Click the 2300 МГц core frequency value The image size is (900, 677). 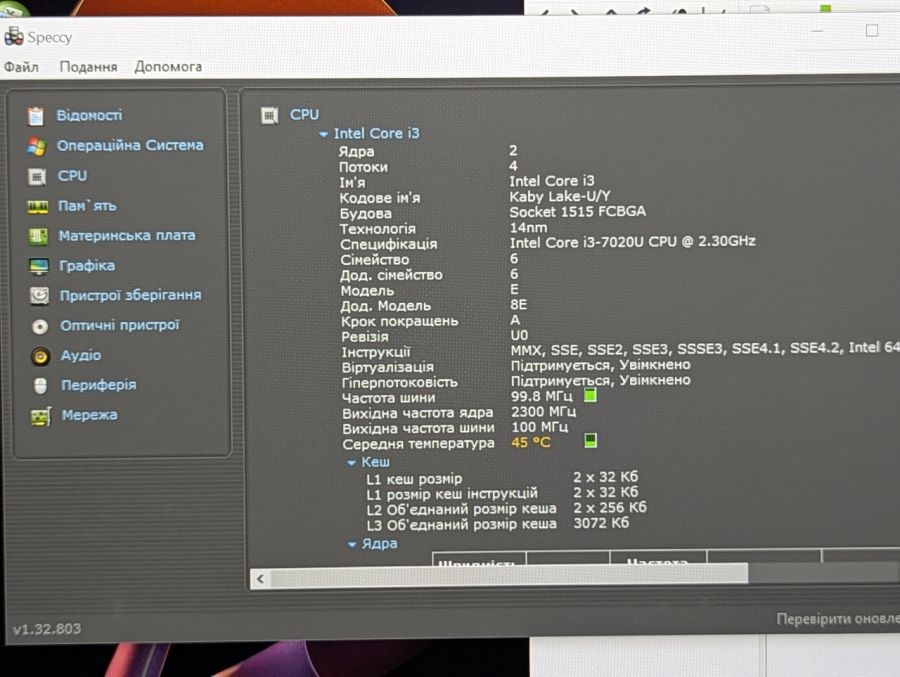[544, 412]
